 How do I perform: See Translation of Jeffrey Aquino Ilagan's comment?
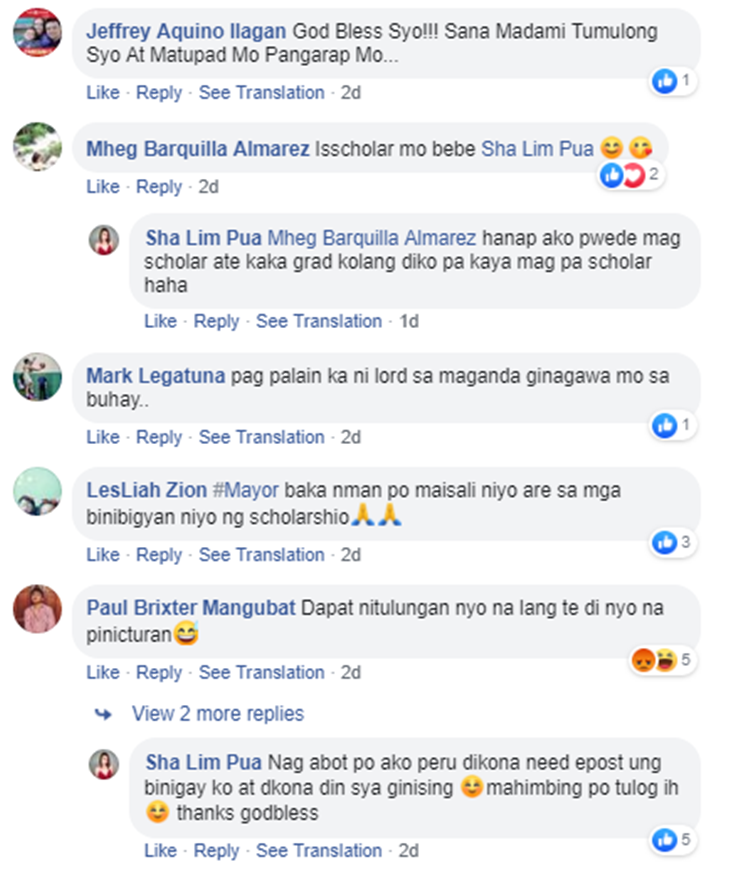click(262, 93)
